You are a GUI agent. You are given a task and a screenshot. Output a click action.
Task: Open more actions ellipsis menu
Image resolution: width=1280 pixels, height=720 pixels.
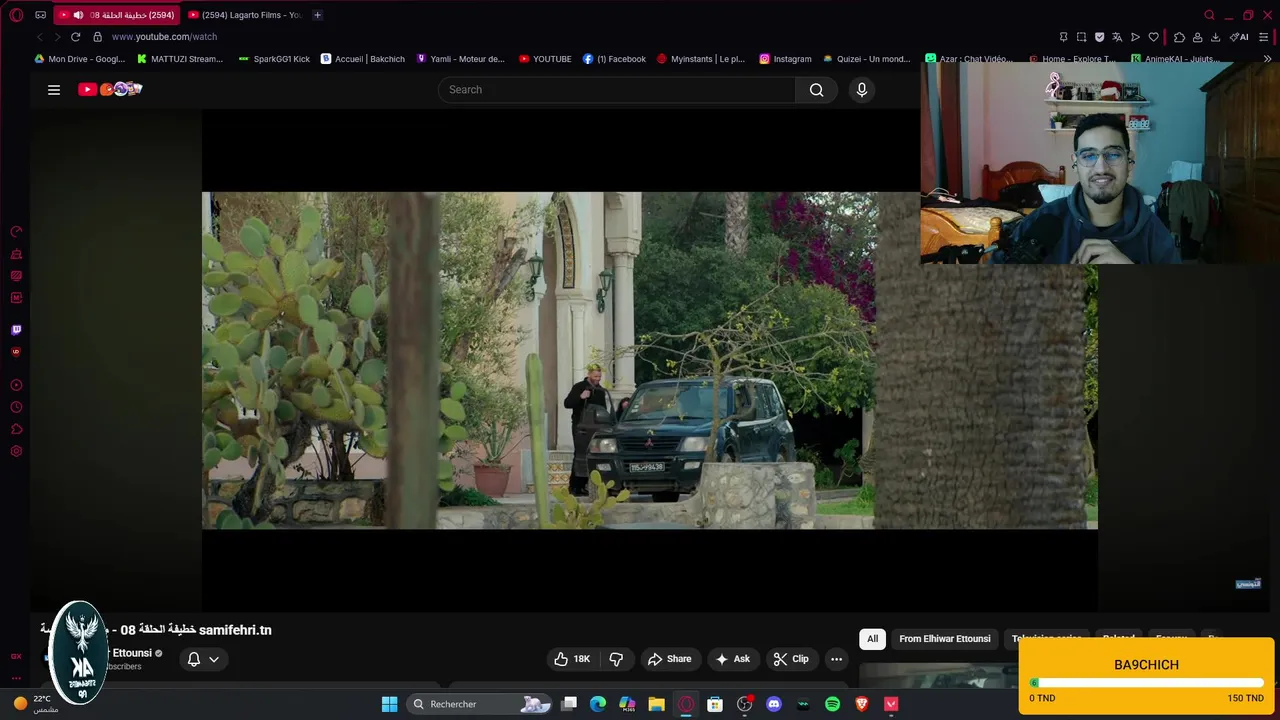tap(837, 659)
